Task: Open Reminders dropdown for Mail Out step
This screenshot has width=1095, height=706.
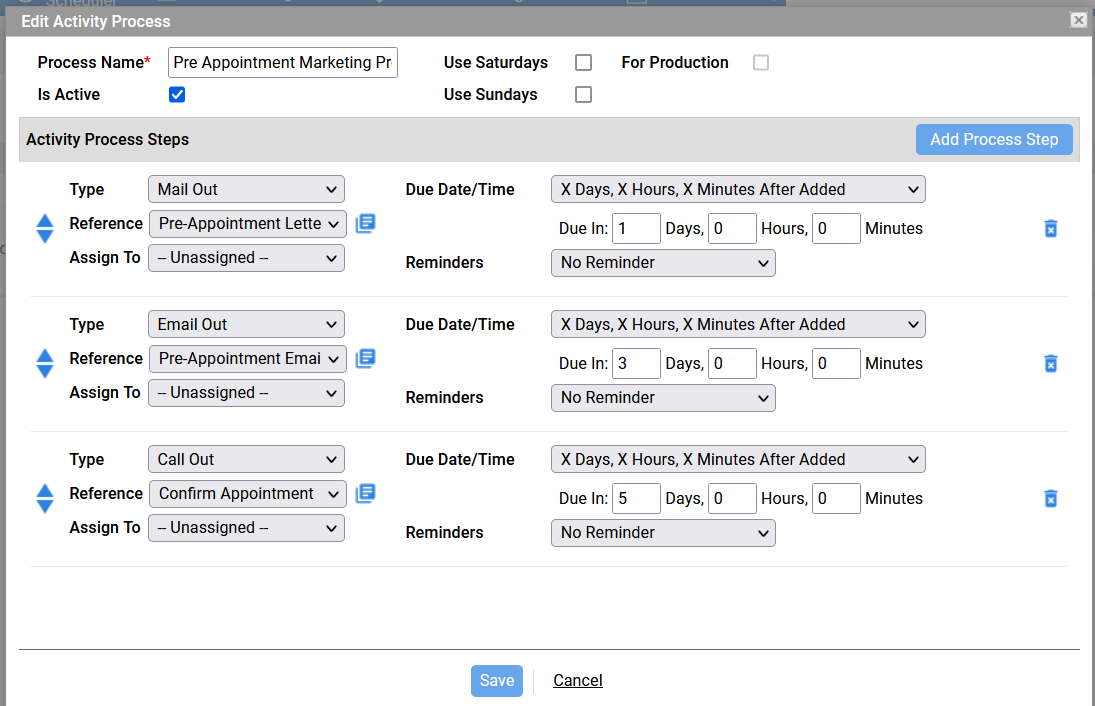Action: click(x=663, y=263)
